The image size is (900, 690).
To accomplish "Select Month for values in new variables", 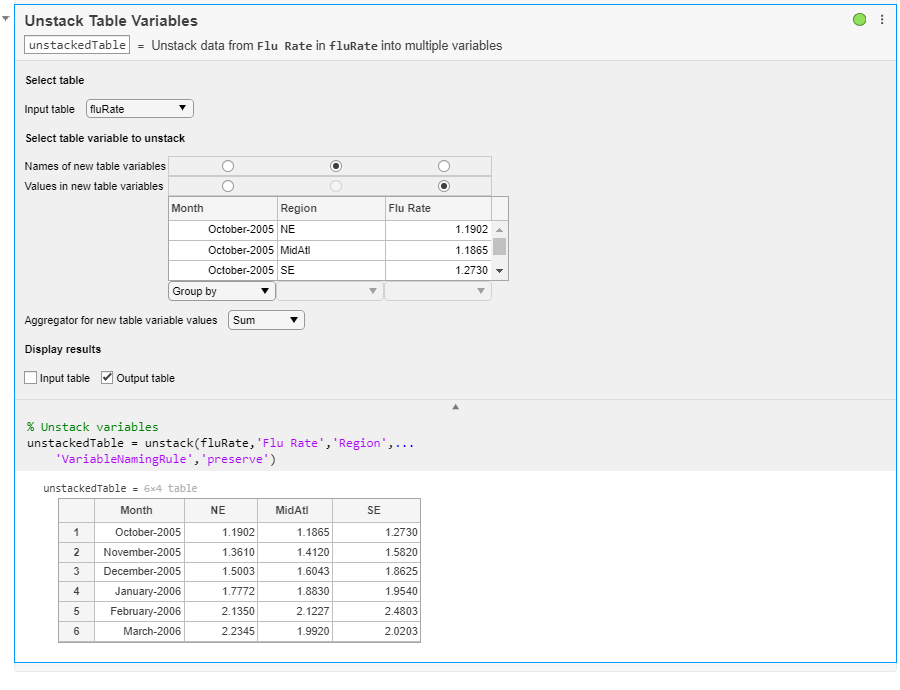I will coord(228,186).
